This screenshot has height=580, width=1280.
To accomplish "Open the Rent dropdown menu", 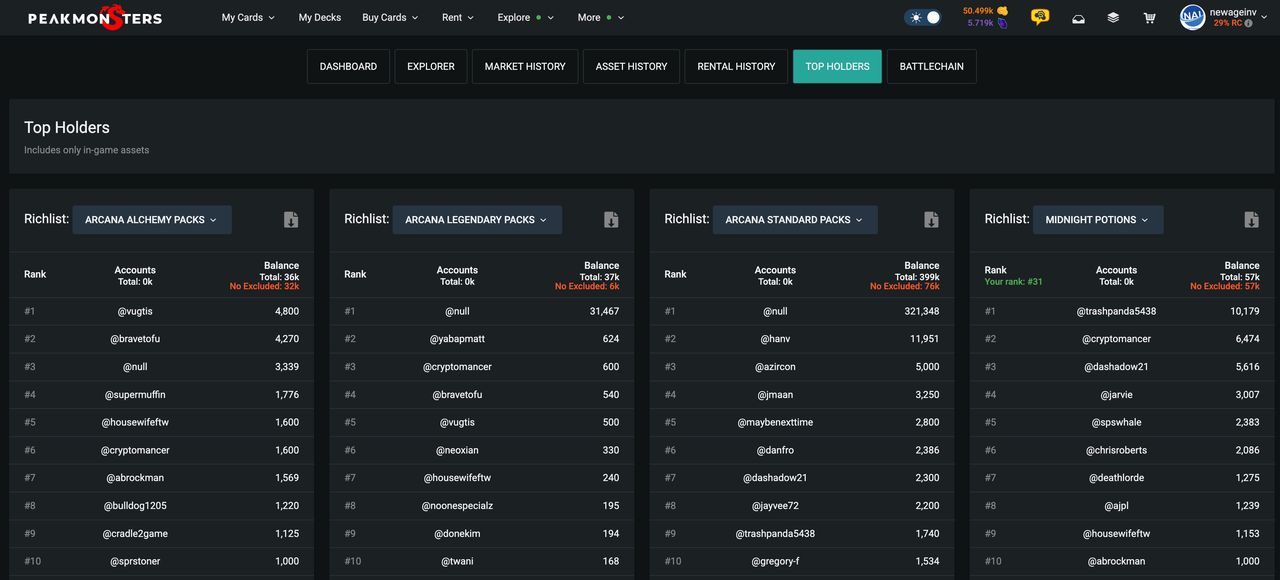I will click(458, 18).
